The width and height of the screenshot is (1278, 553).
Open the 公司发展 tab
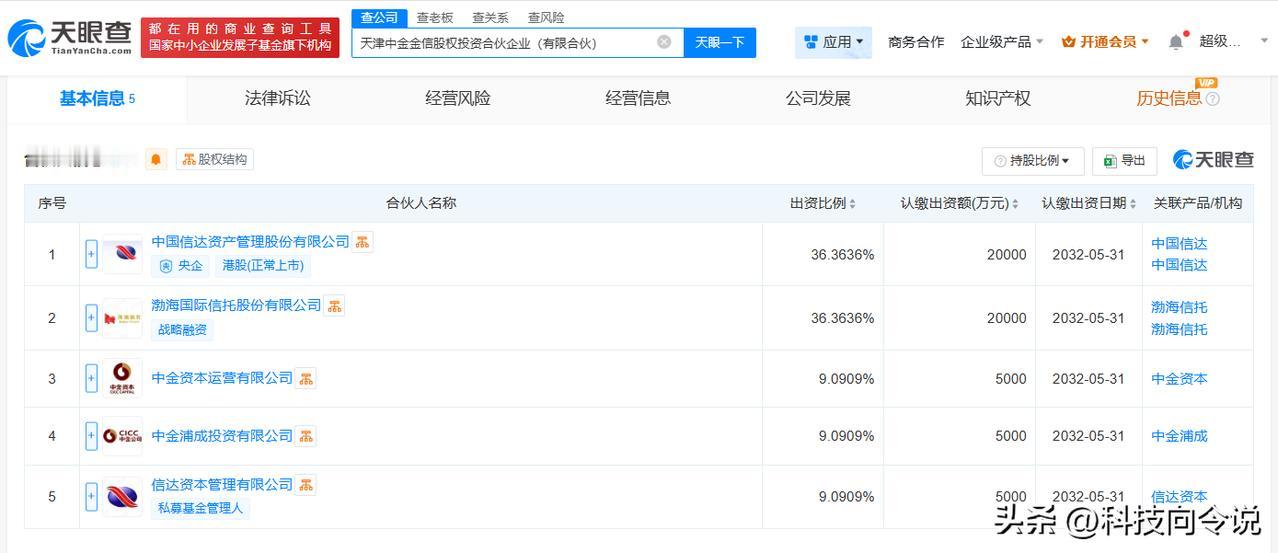pos(818,98)
